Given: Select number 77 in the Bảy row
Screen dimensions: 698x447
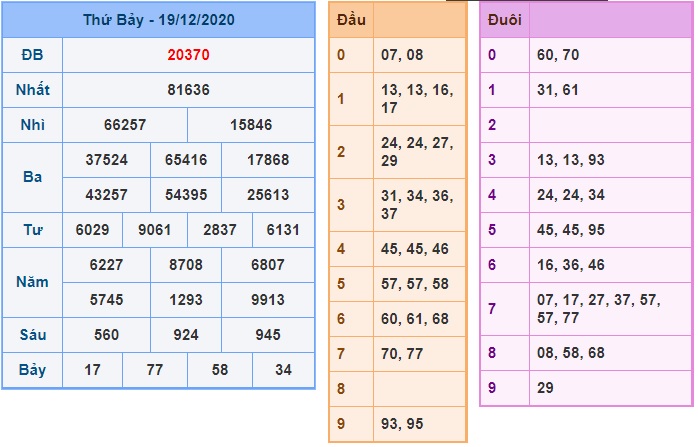Looking at the screenshot, I should point(154,370).
